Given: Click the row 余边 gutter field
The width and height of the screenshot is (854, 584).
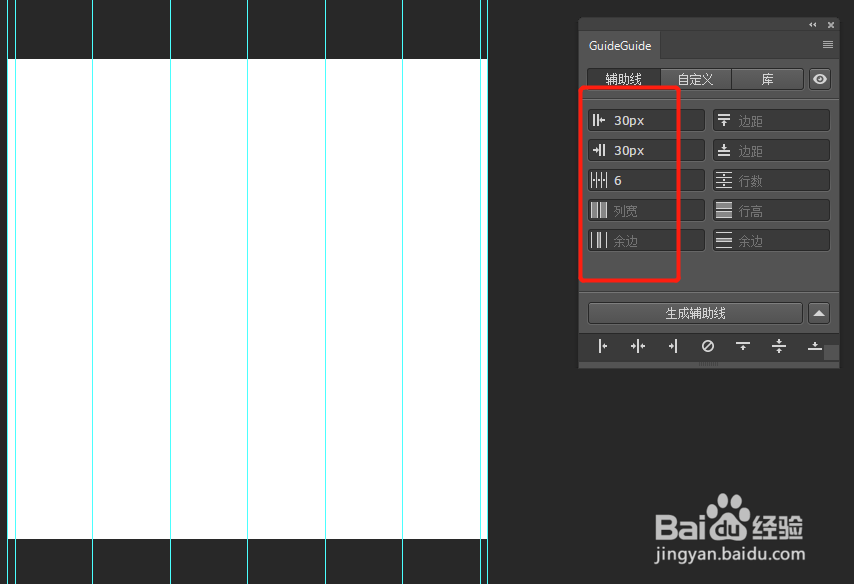Looking at the screenshot, I should pyautogui.click(x=771, y=240).
